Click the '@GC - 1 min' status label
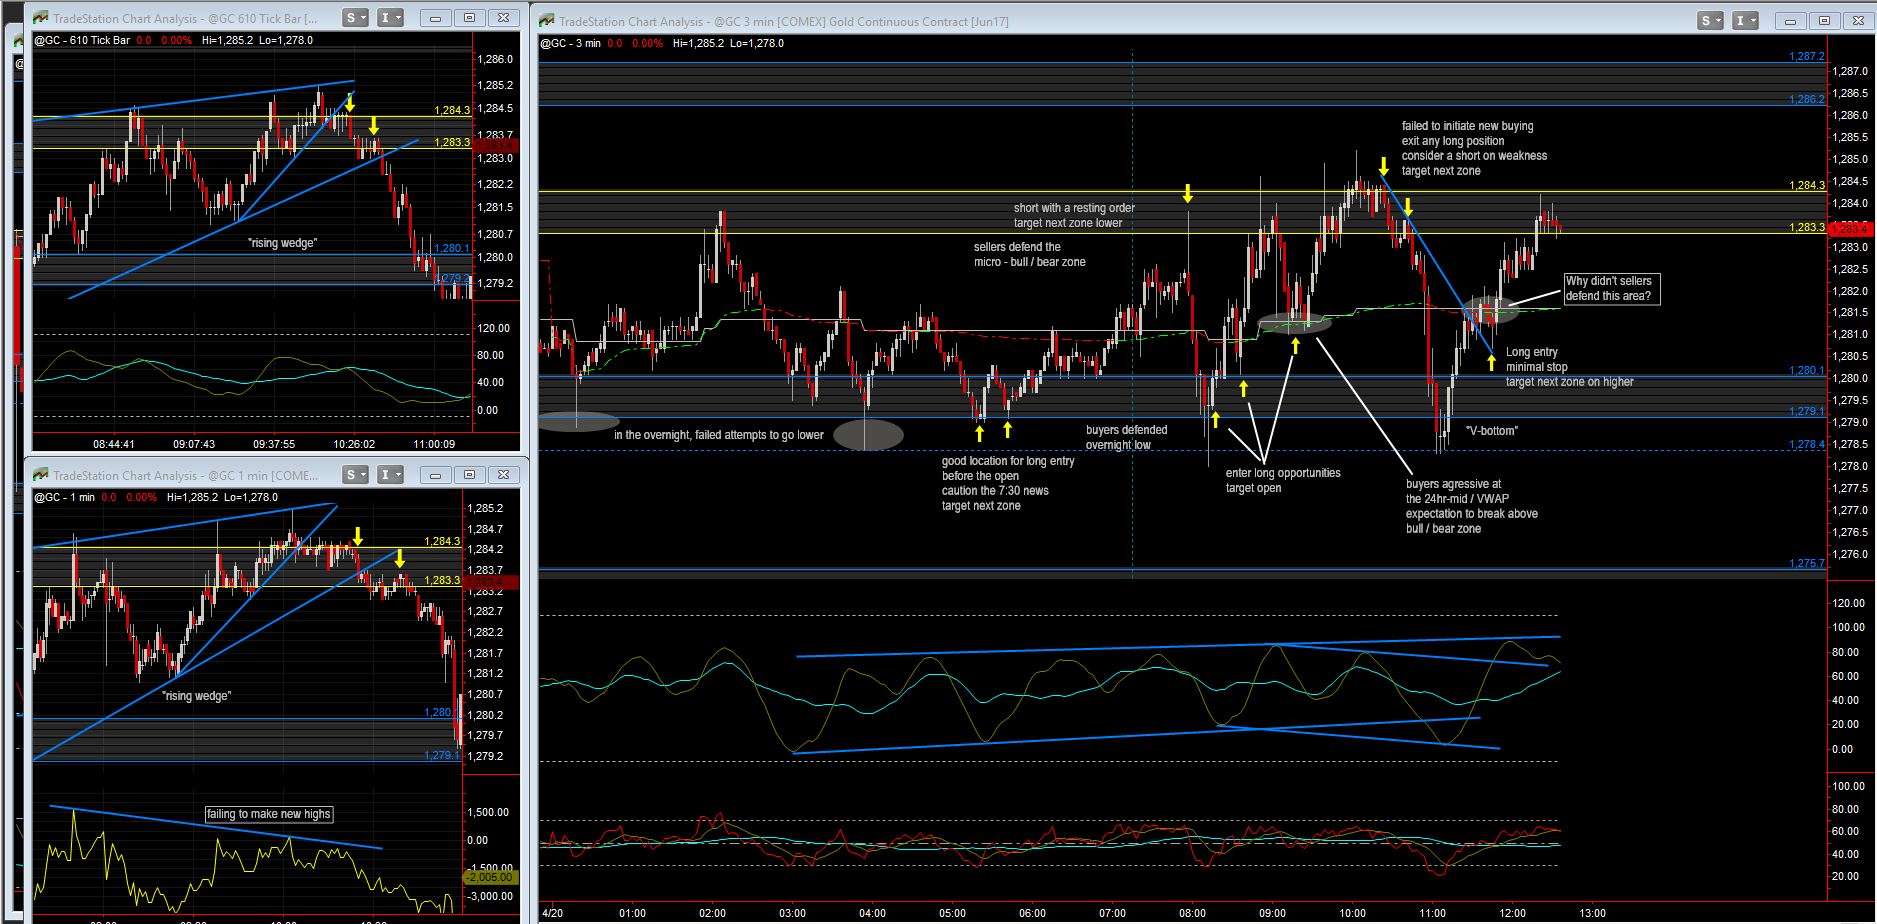 point(65,497)
